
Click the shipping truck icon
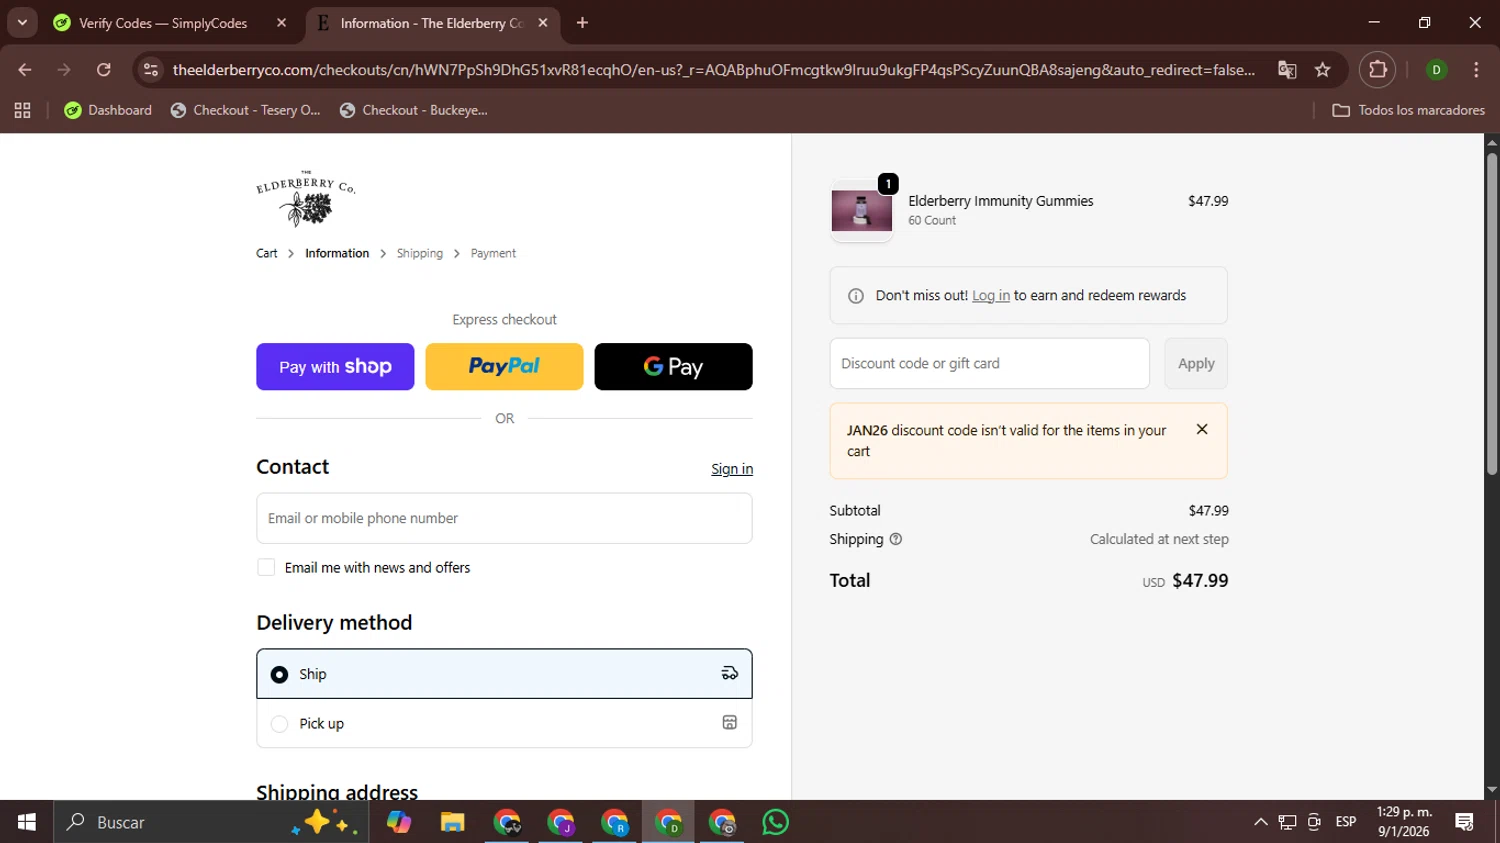coord(730,674)
